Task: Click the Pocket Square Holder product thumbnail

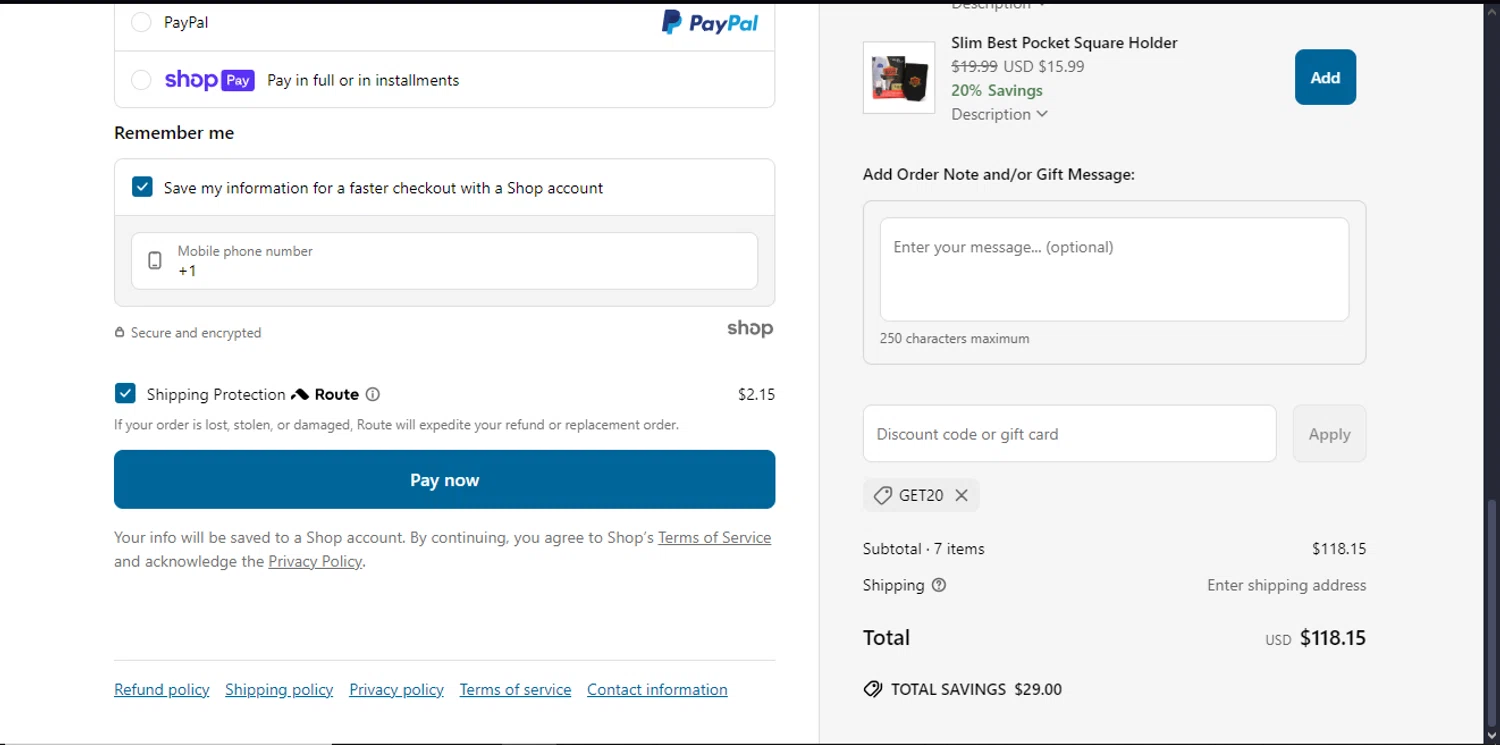Action: (899, 77)
